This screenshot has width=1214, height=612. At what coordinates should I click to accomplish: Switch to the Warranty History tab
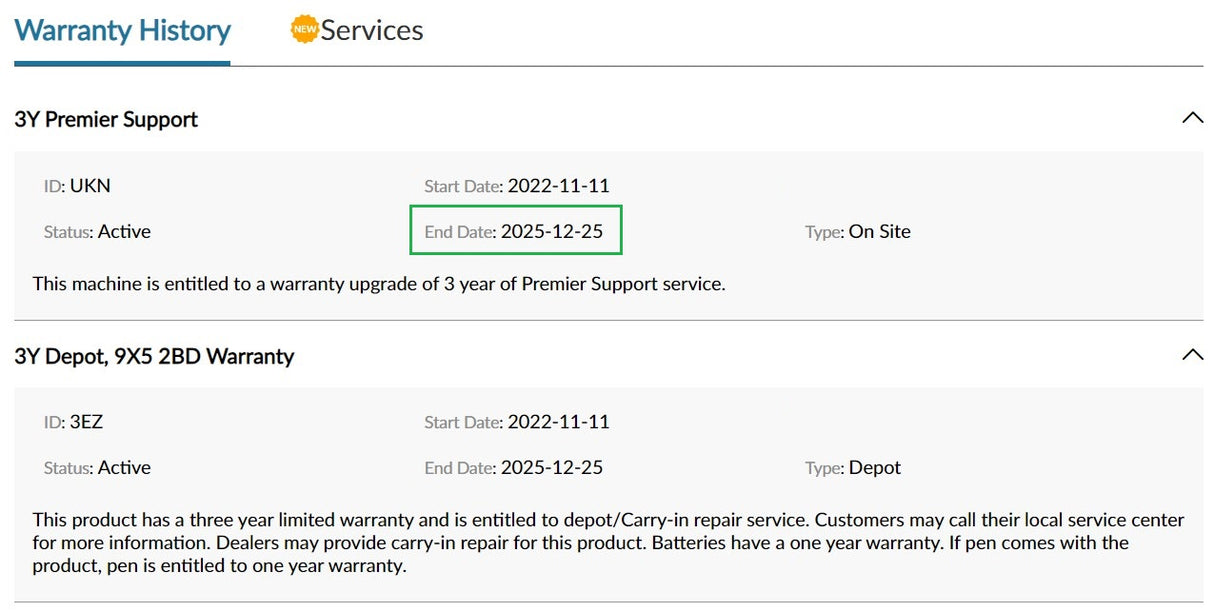click(122, 31)
